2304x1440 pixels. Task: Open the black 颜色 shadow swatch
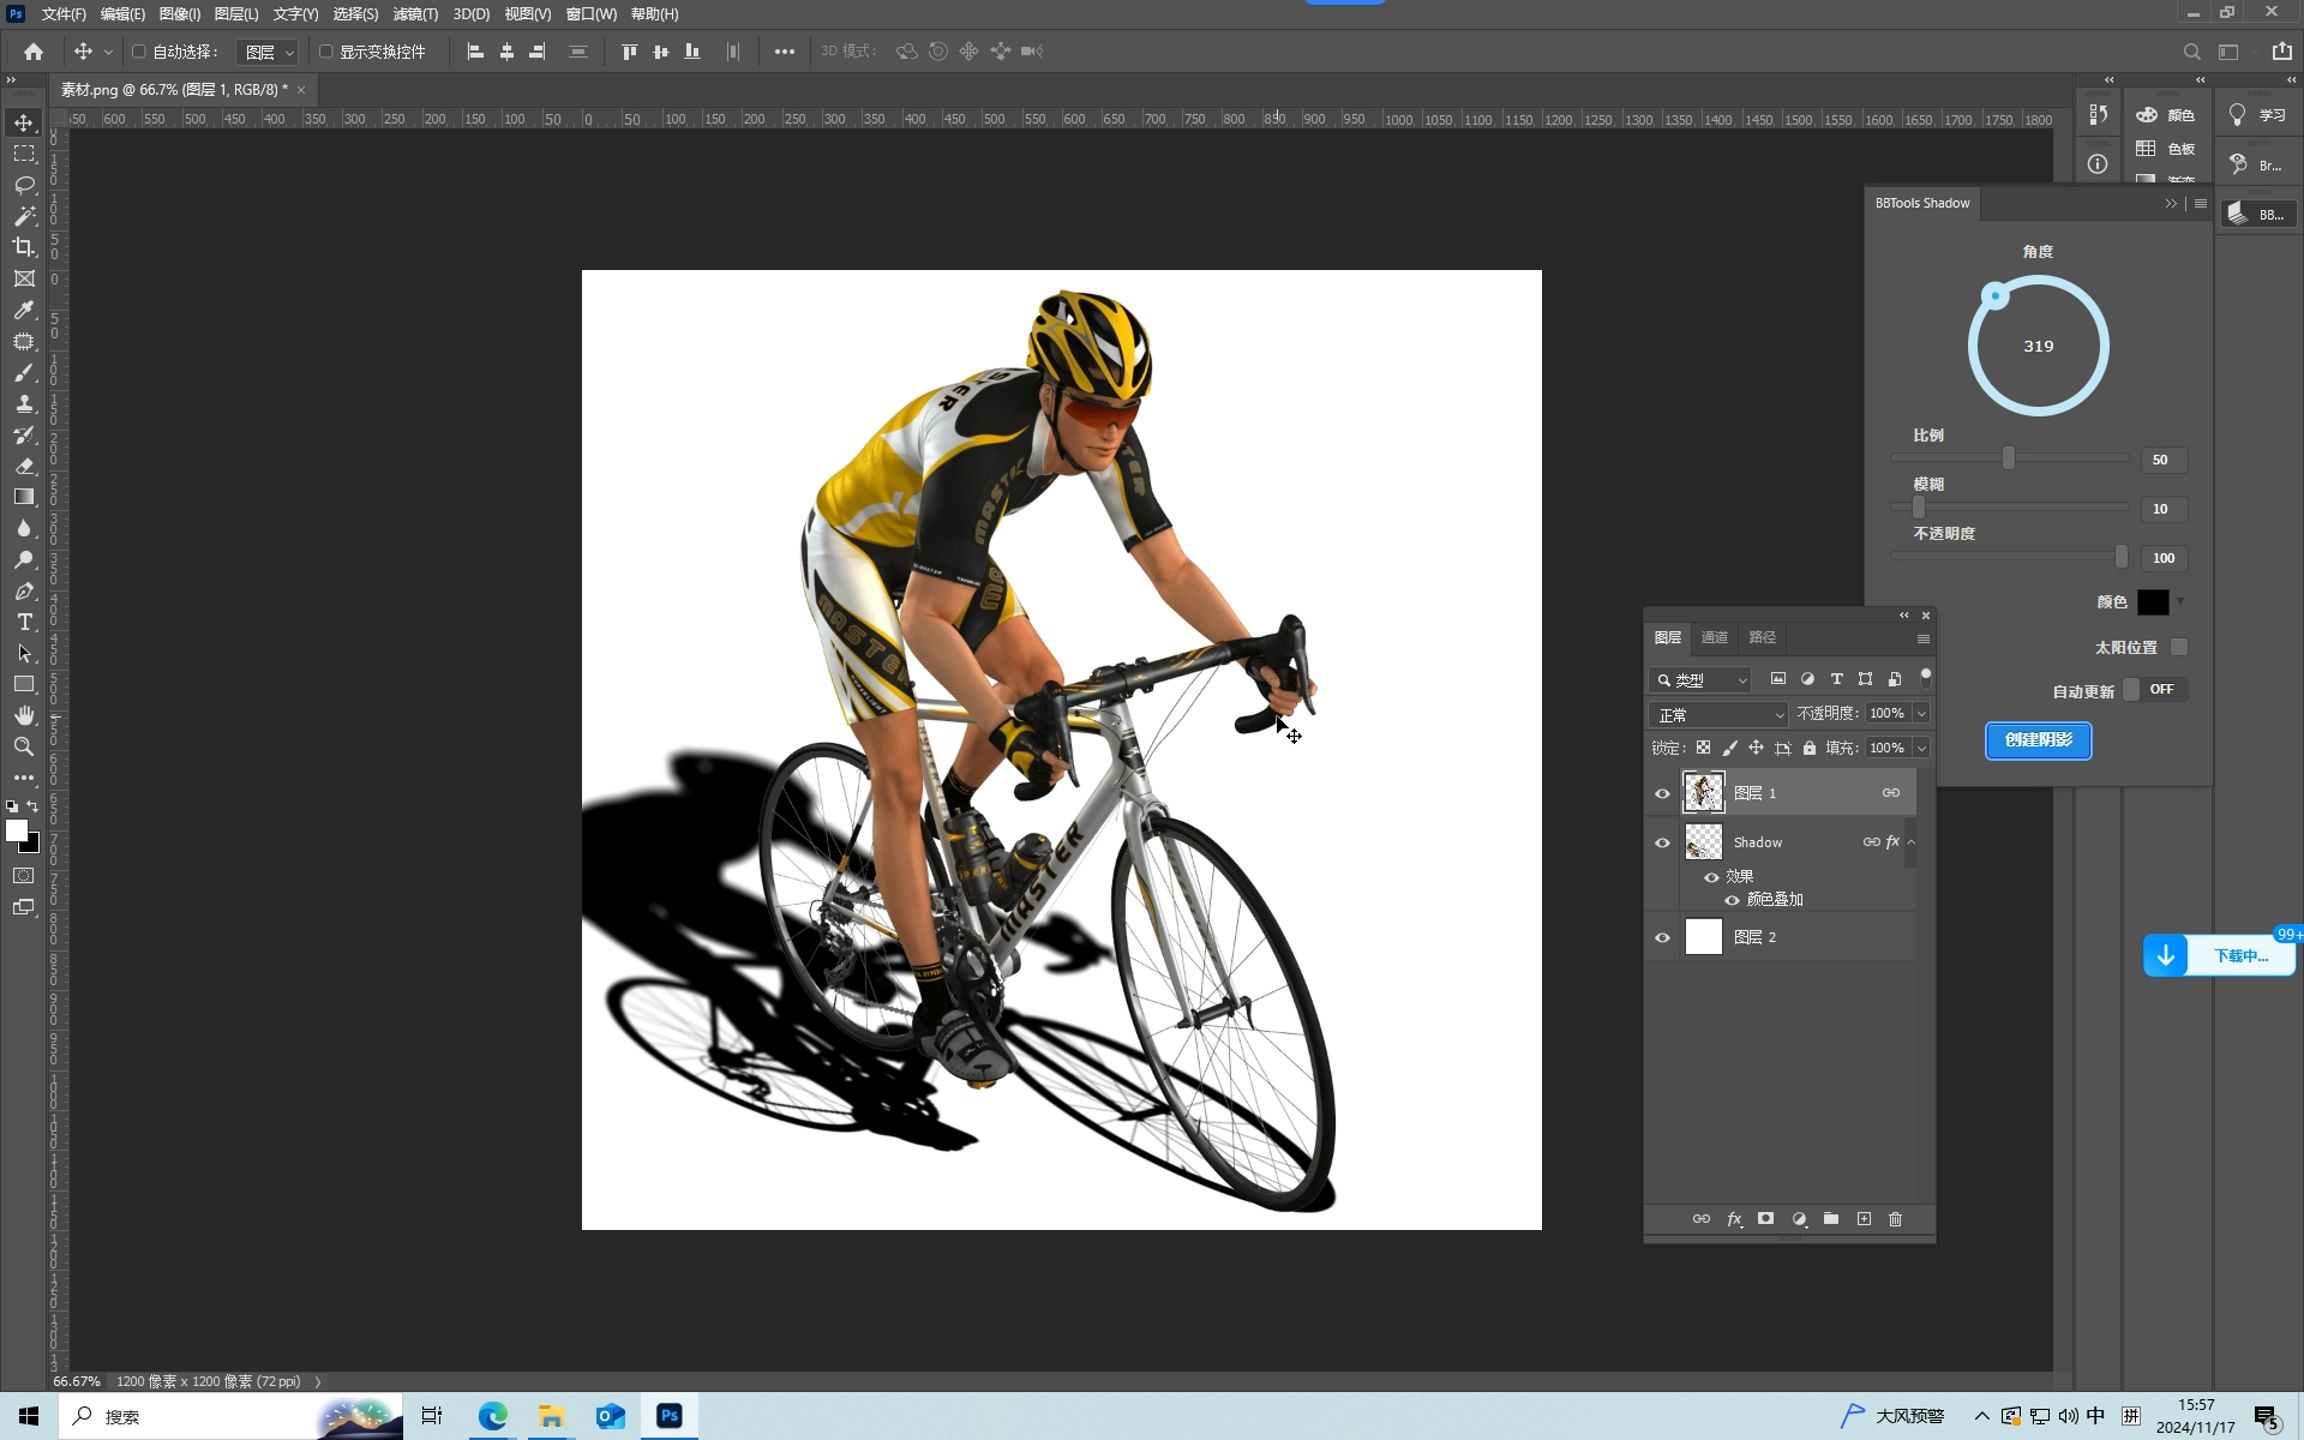(x=2152, y=602)
